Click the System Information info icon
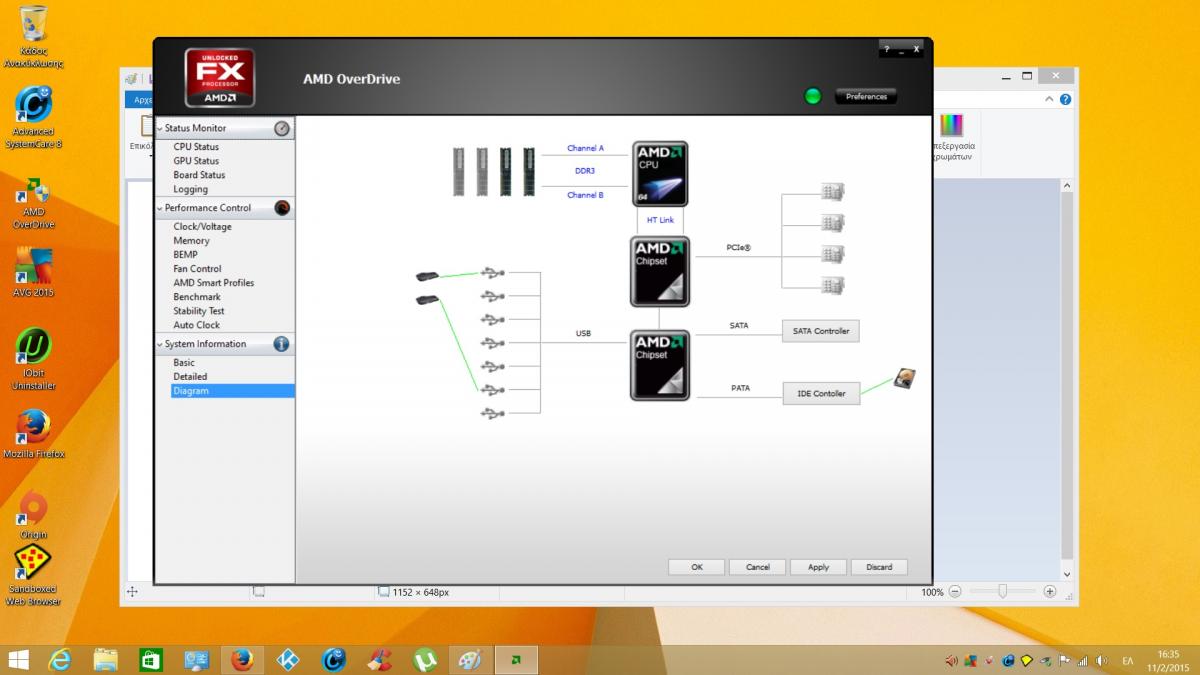This screenshot has height=675, width=1200. tap(282, 344)
